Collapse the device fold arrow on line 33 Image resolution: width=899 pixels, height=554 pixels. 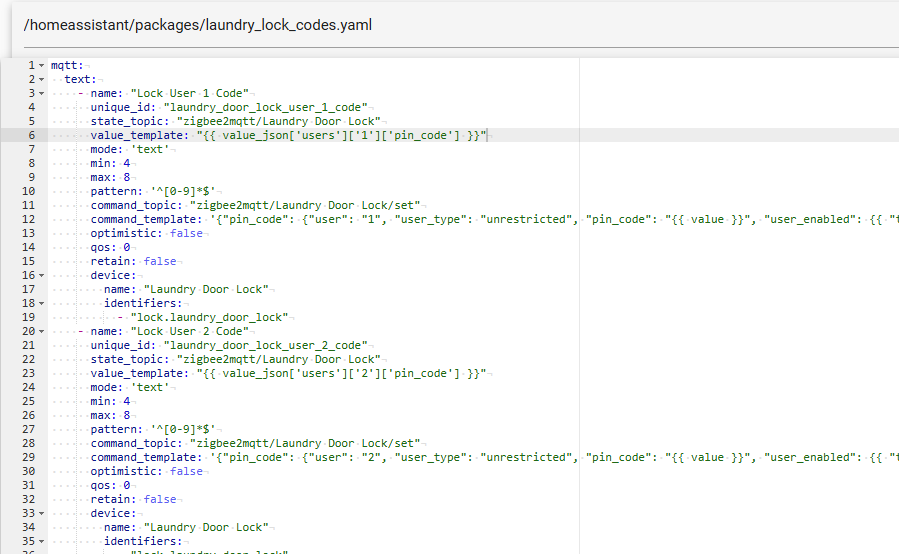coord(41,514)
